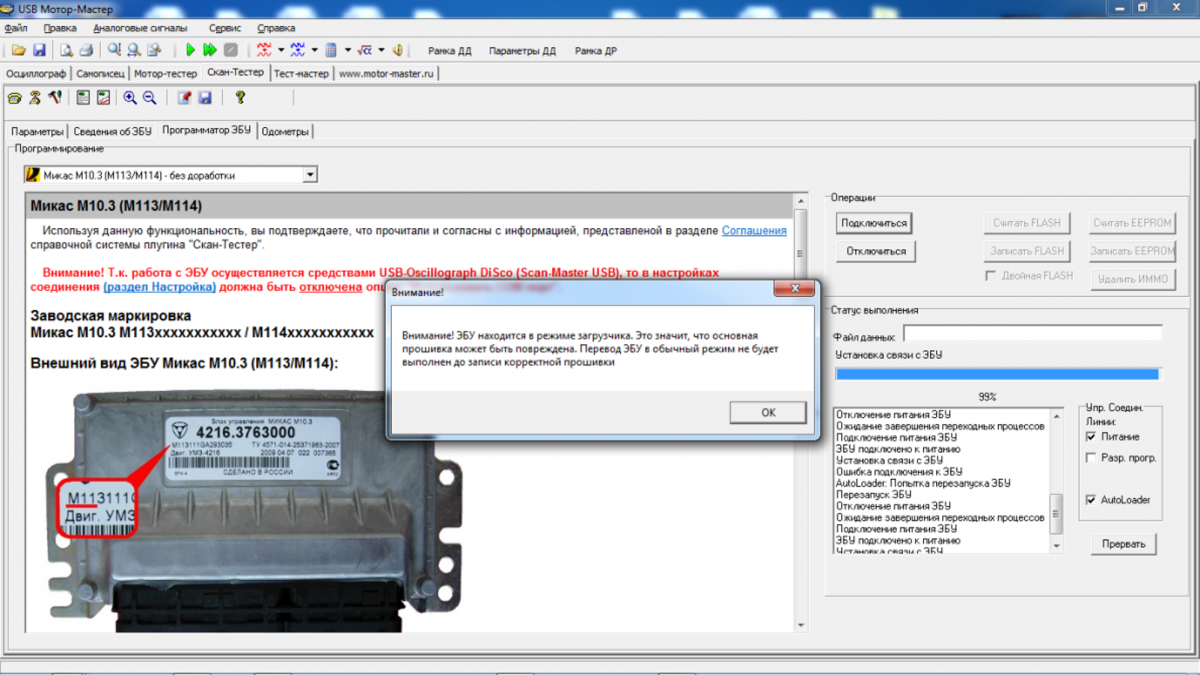Screen dimensions: 1200x675
Task: Click the calculator icon in the toolbar
Action: click(331, 50)
